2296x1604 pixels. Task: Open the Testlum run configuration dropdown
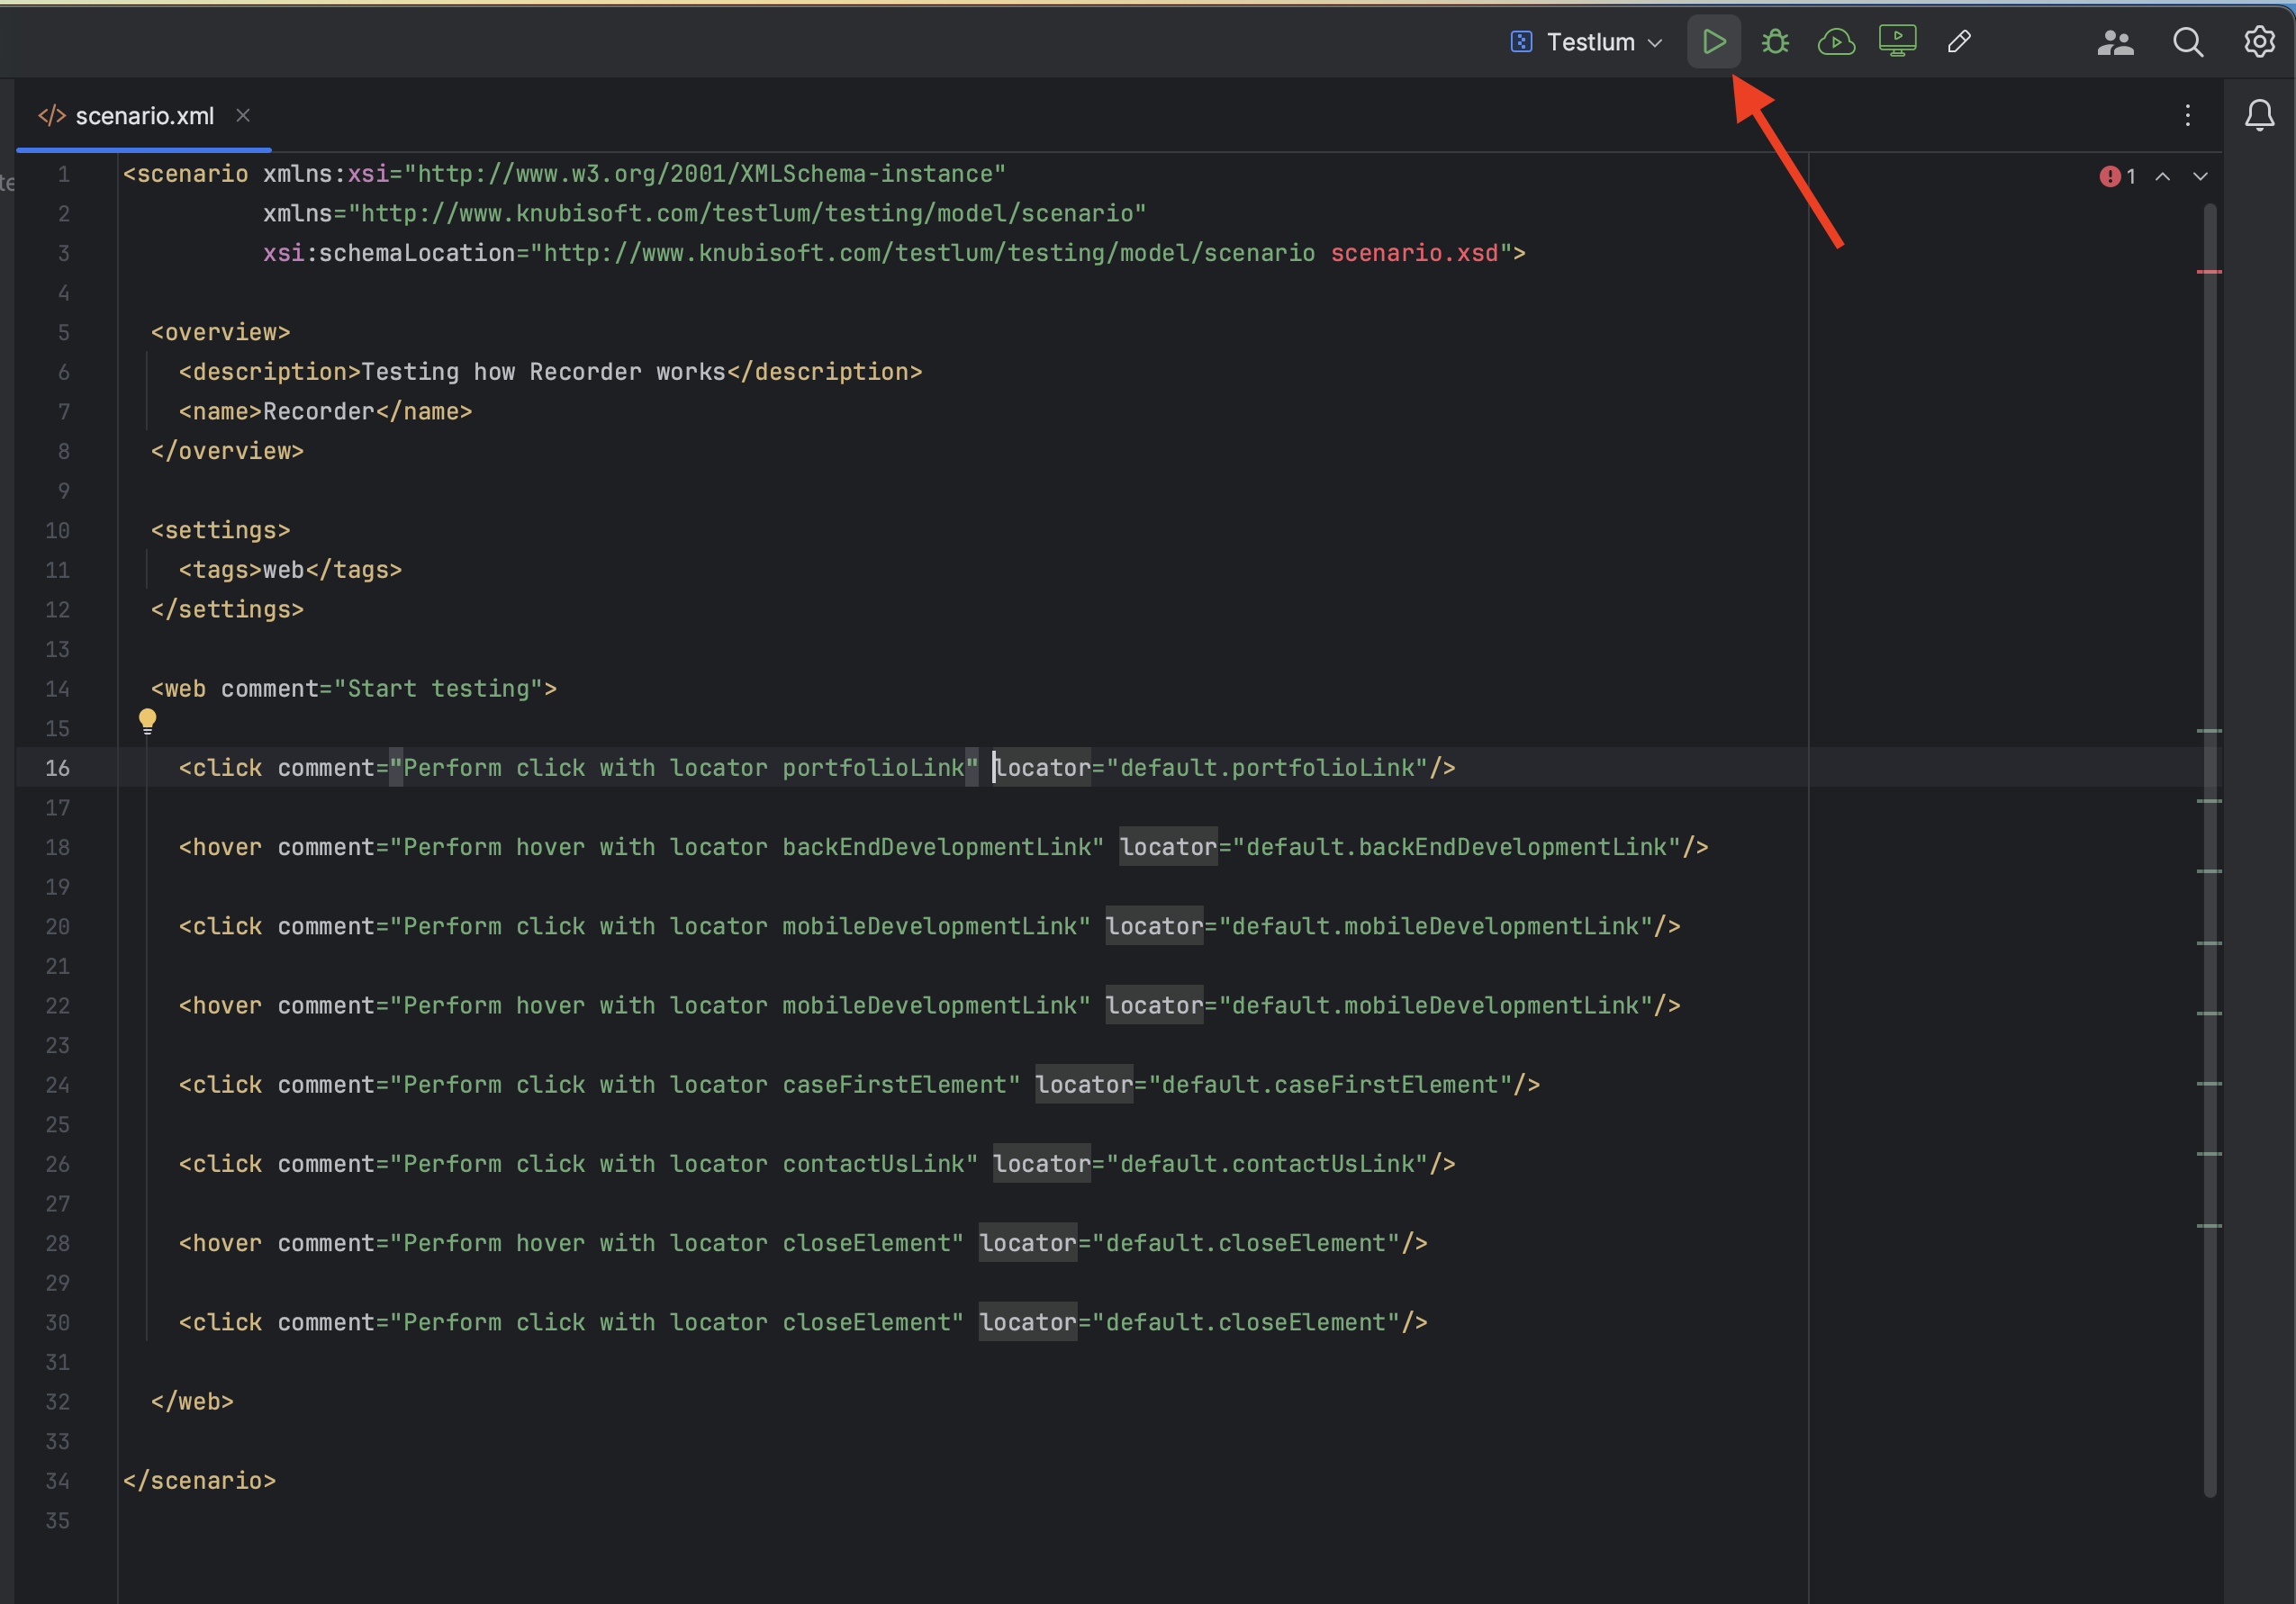pos(1587,42)
